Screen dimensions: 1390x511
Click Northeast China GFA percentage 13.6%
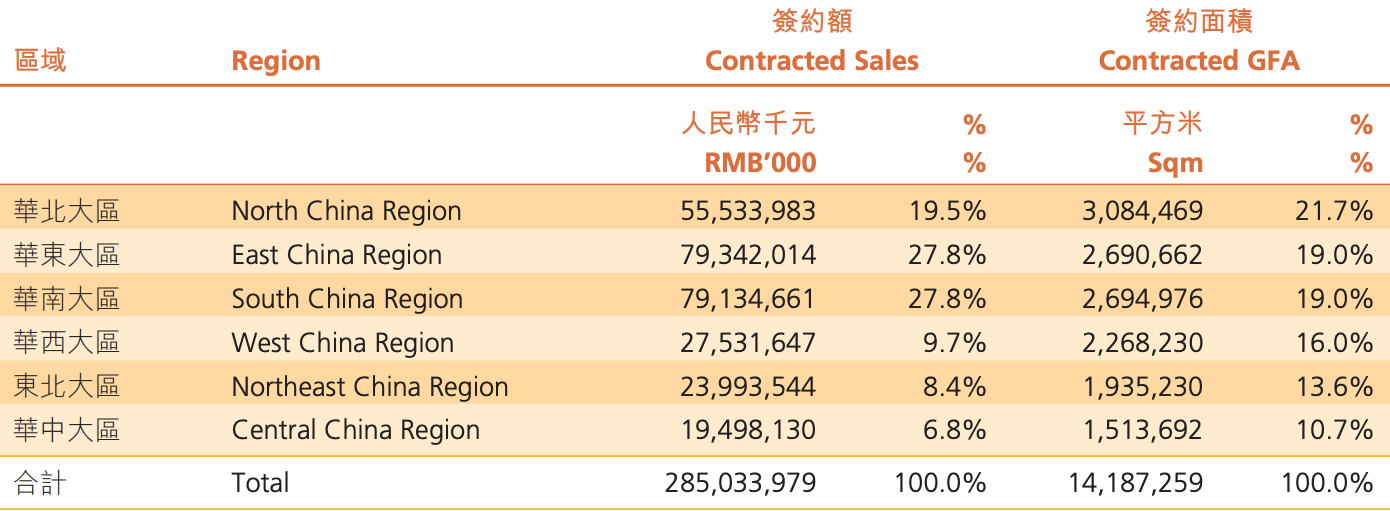click(1334, 387)
